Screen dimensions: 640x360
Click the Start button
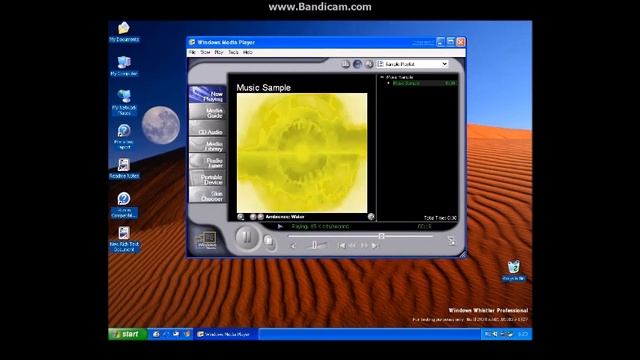pos(127,334)
